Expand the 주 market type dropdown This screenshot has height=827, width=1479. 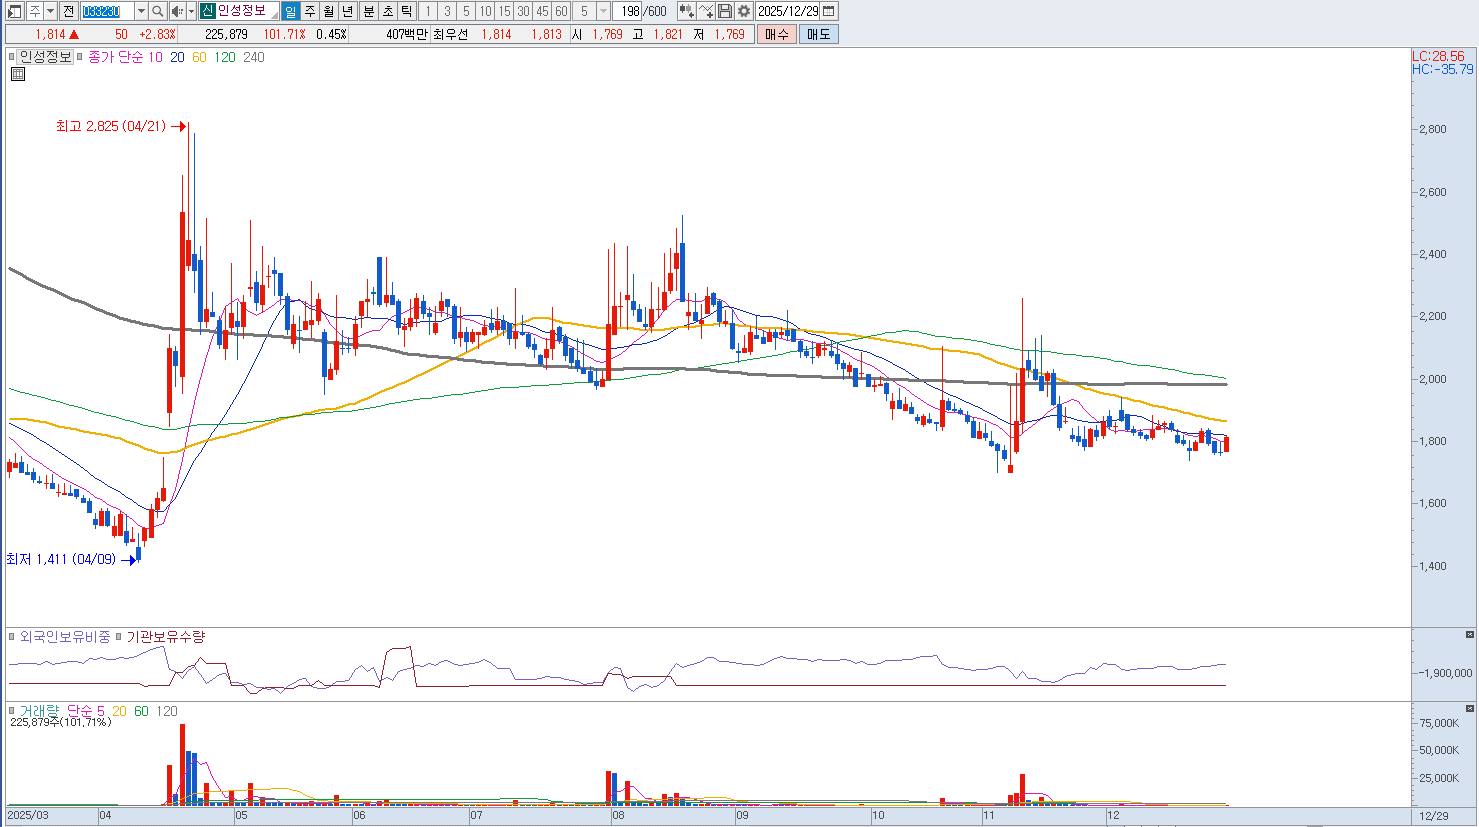(x=50, y=11)
